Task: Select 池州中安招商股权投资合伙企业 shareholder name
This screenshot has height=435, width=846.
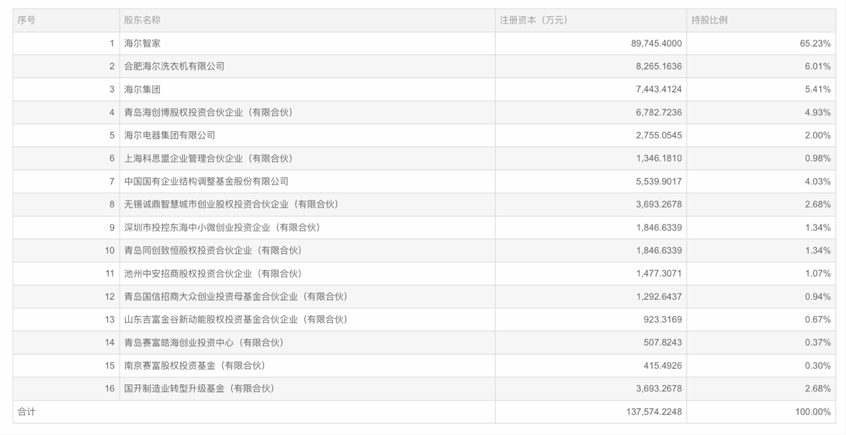Action: tap(212, 273)
